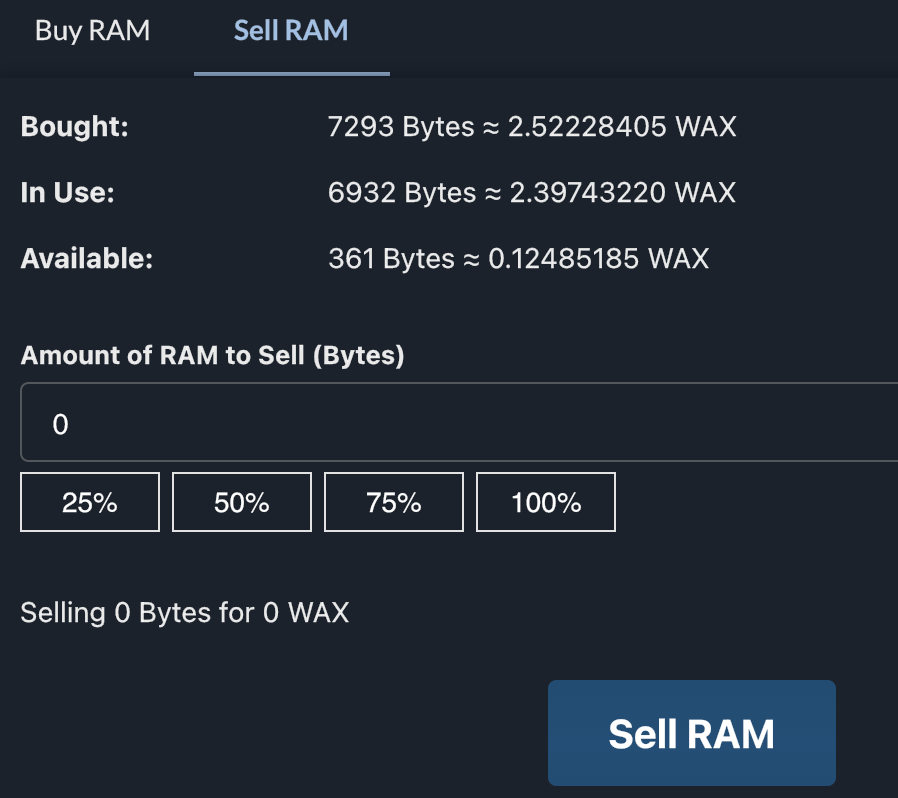Click the blue Sell RAM button

692,733
